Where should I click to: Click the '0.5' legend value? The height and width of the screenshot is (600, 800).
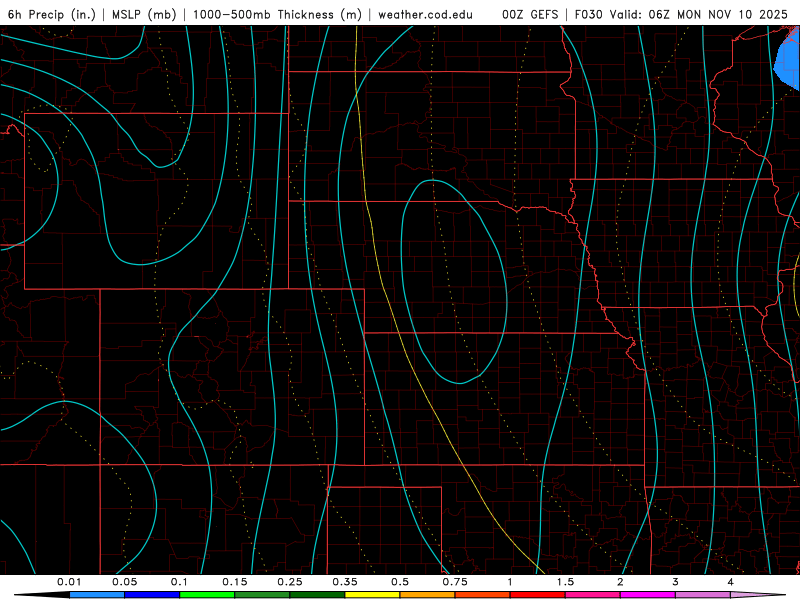coord(400,582)
